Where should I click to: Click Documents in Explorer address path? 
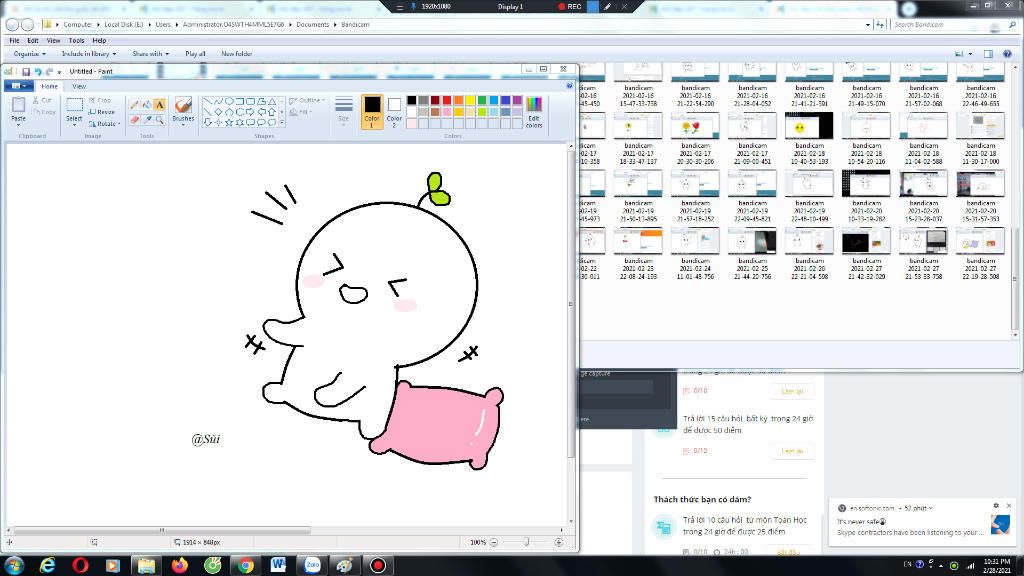(313, 24)
